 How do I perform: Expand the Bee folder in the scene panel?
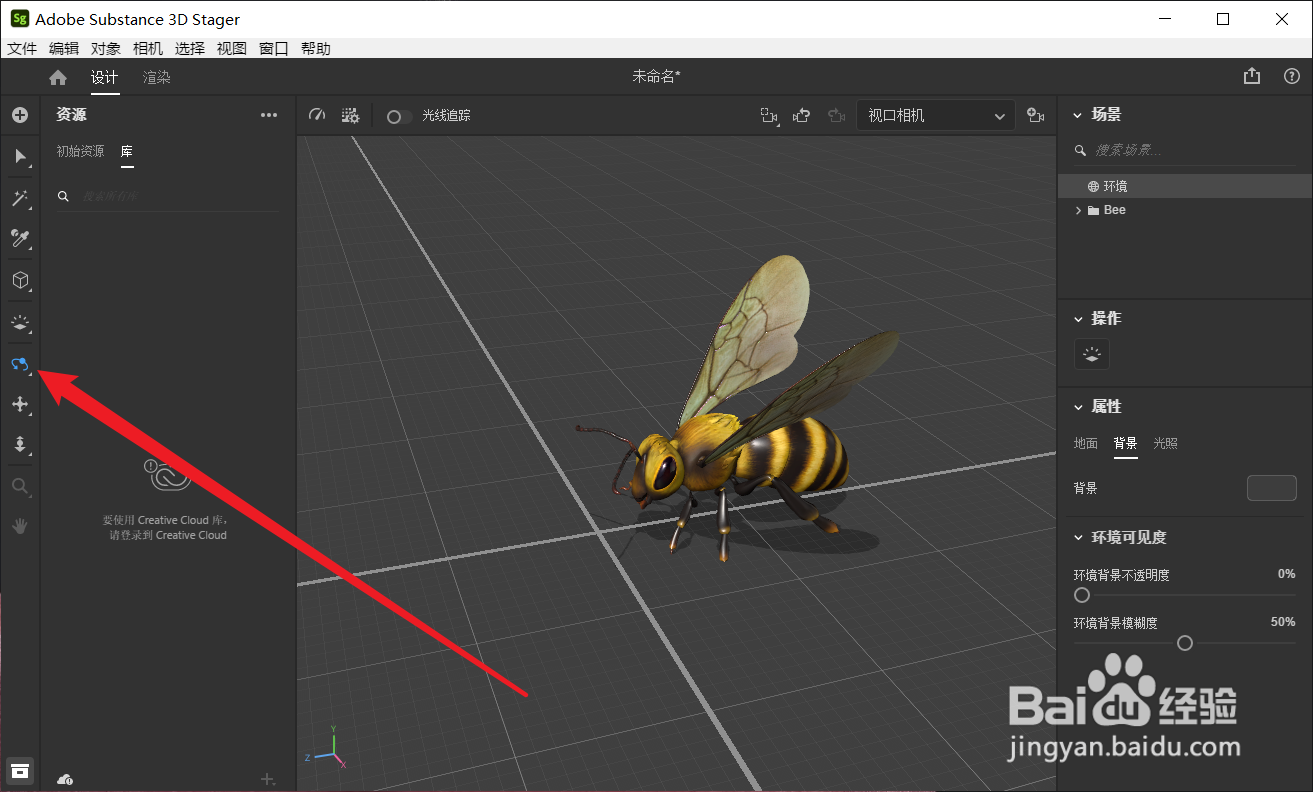tap(1078, 210)
